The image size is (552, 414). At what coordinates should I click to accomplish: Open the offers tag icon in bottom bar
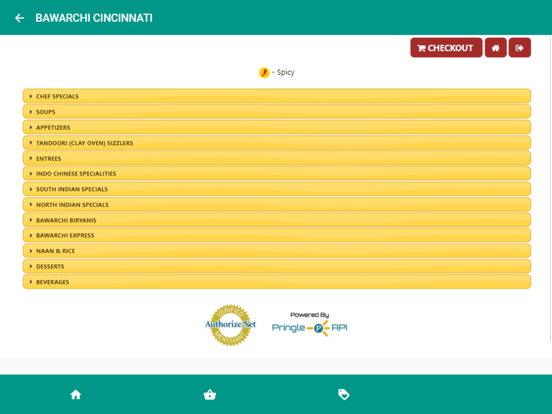point(344,394)
